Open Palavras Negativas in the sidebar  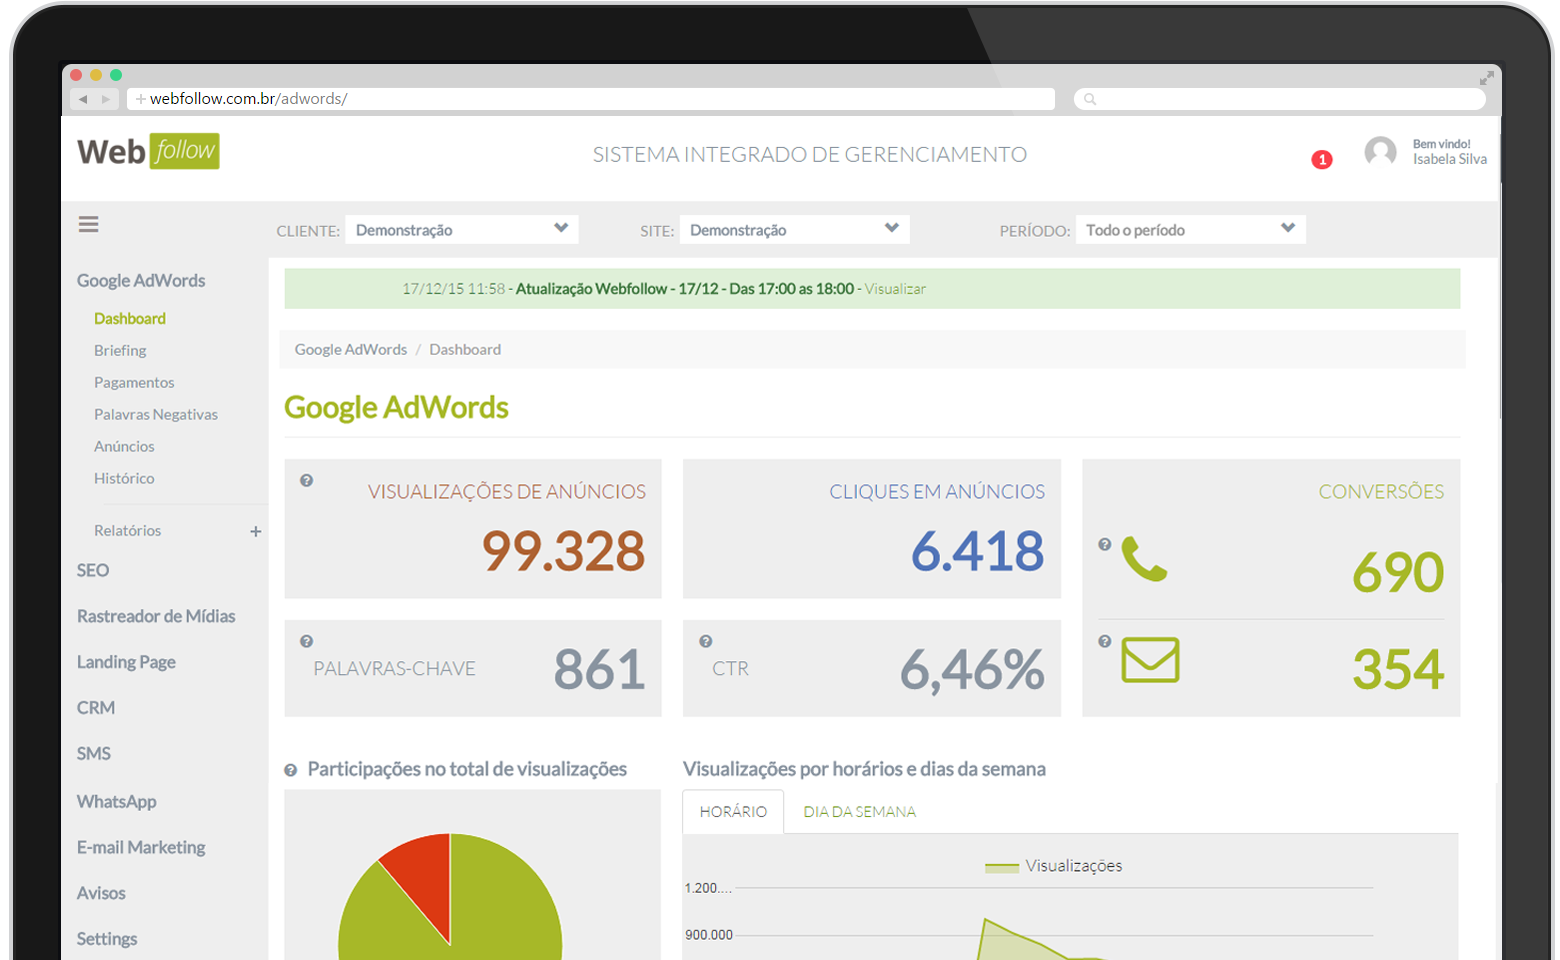tap(156, 414)
